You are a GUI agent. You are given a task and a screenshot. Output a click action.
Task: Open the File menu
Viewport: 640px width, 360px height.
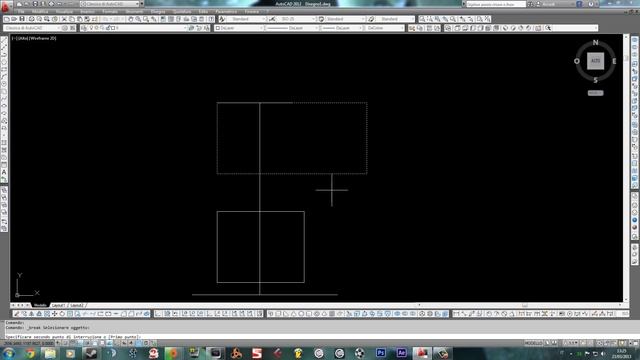pos(20,11)
